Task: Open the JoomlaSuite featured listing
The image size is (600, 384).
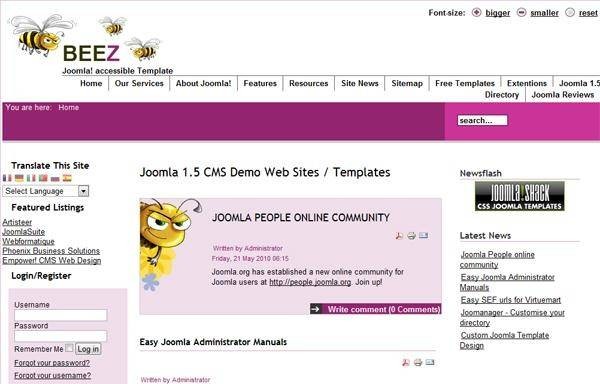Action: click(x=24, y=231)
